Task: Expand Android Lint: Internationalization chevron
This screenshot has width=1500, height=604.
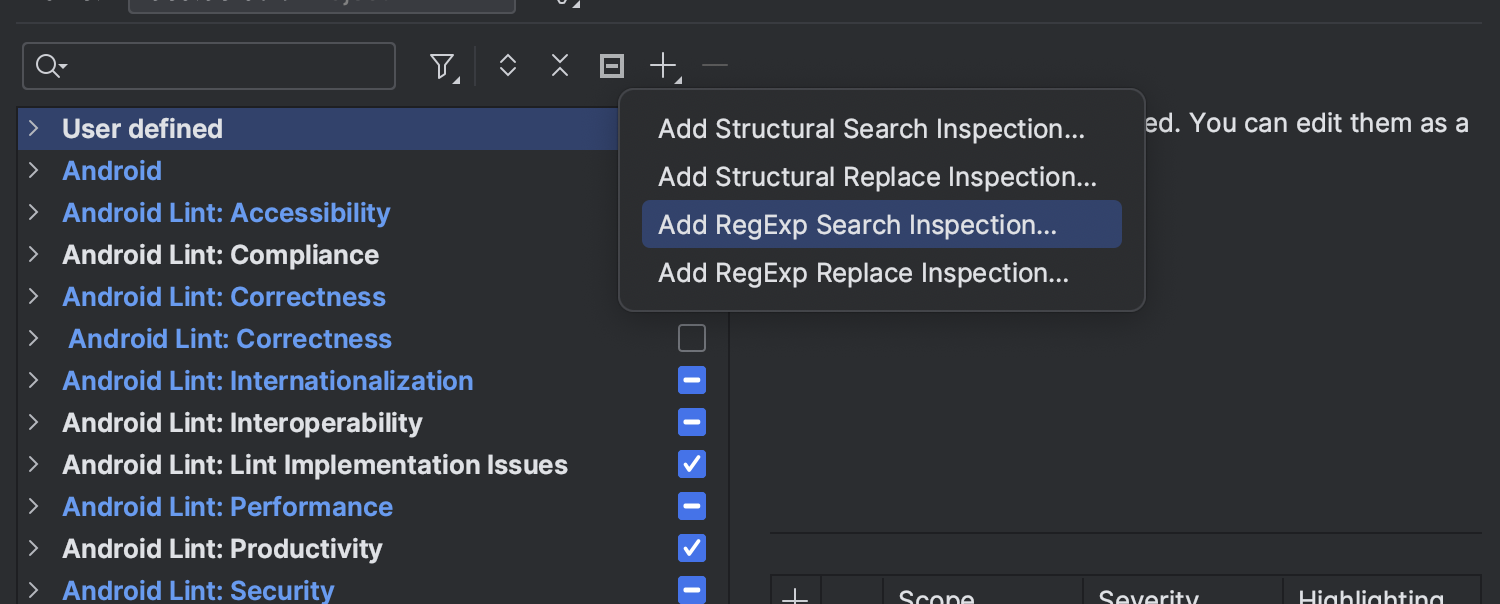Action: click(34, 381)
